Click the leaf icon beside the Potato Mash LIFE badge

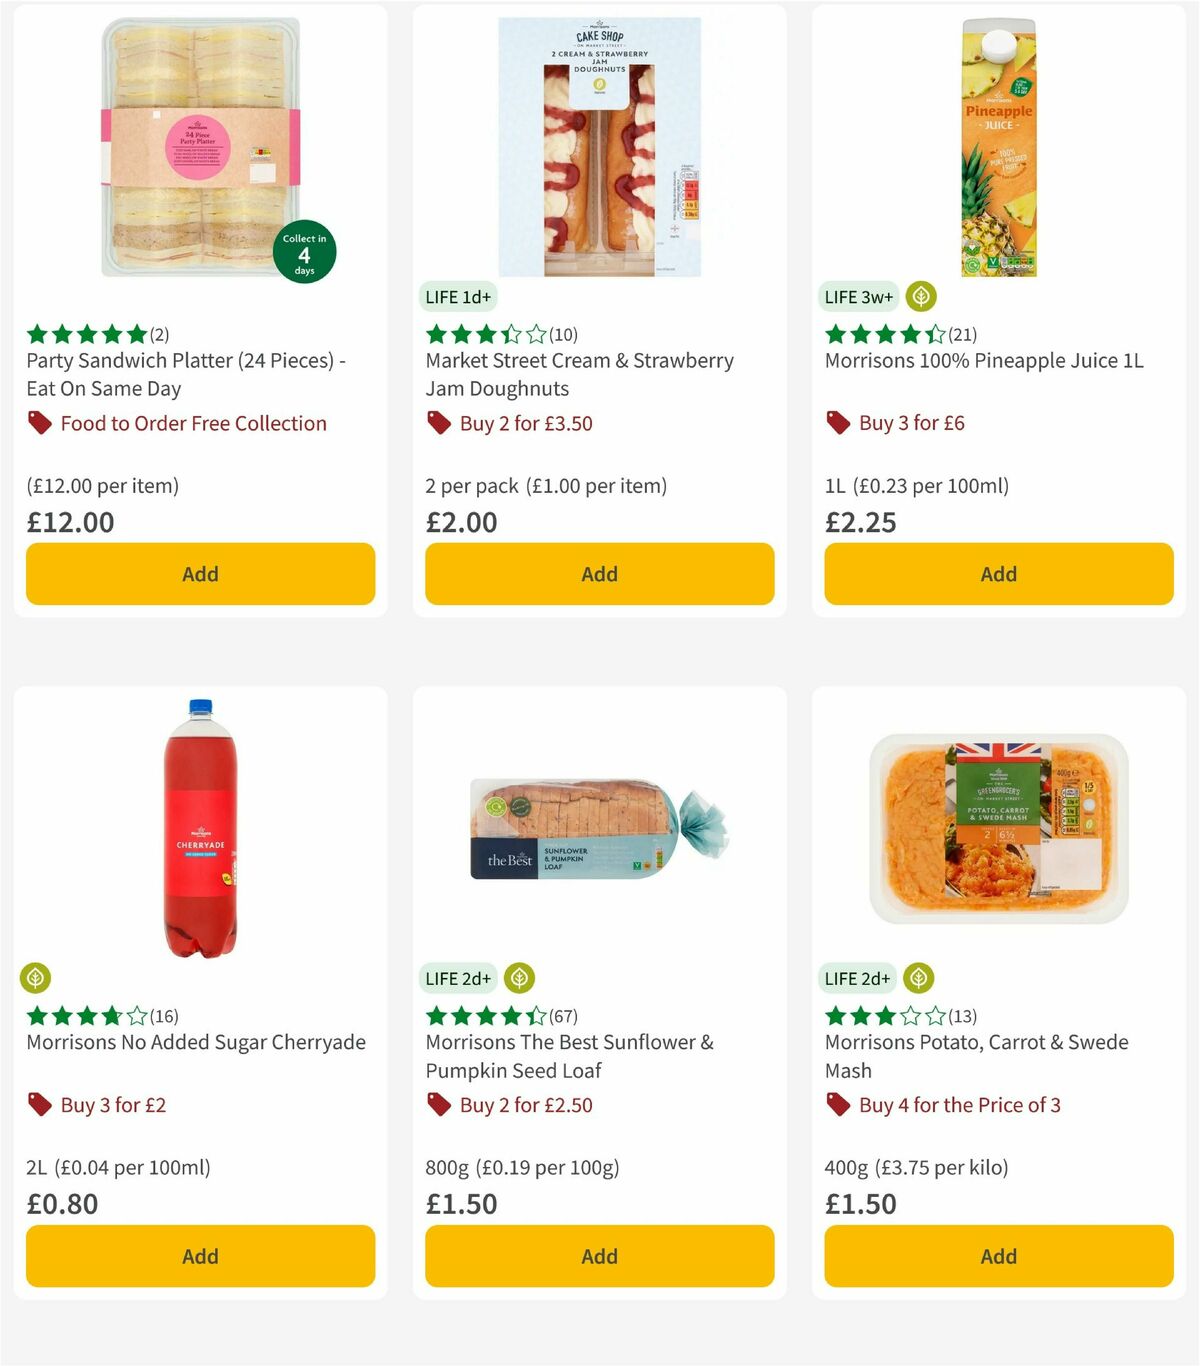tap(919, 978)
